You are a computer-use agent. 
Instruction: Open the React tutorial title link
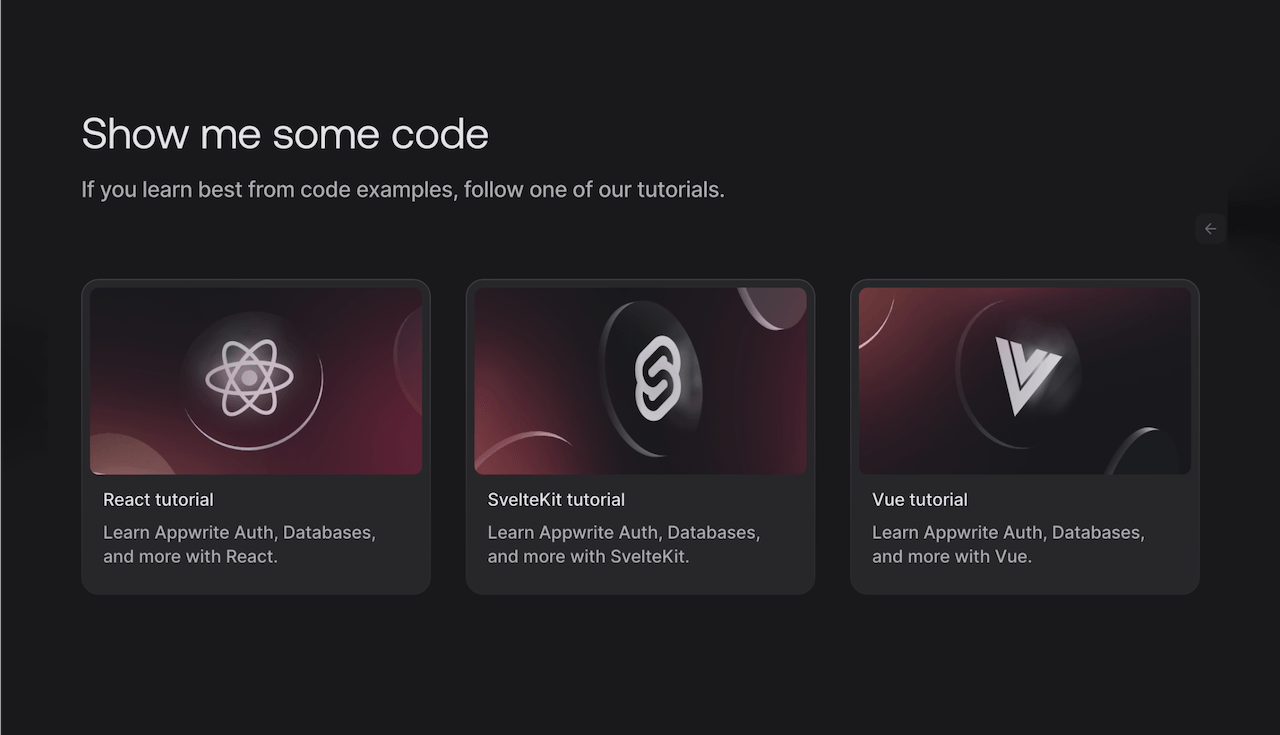point(158,500)
